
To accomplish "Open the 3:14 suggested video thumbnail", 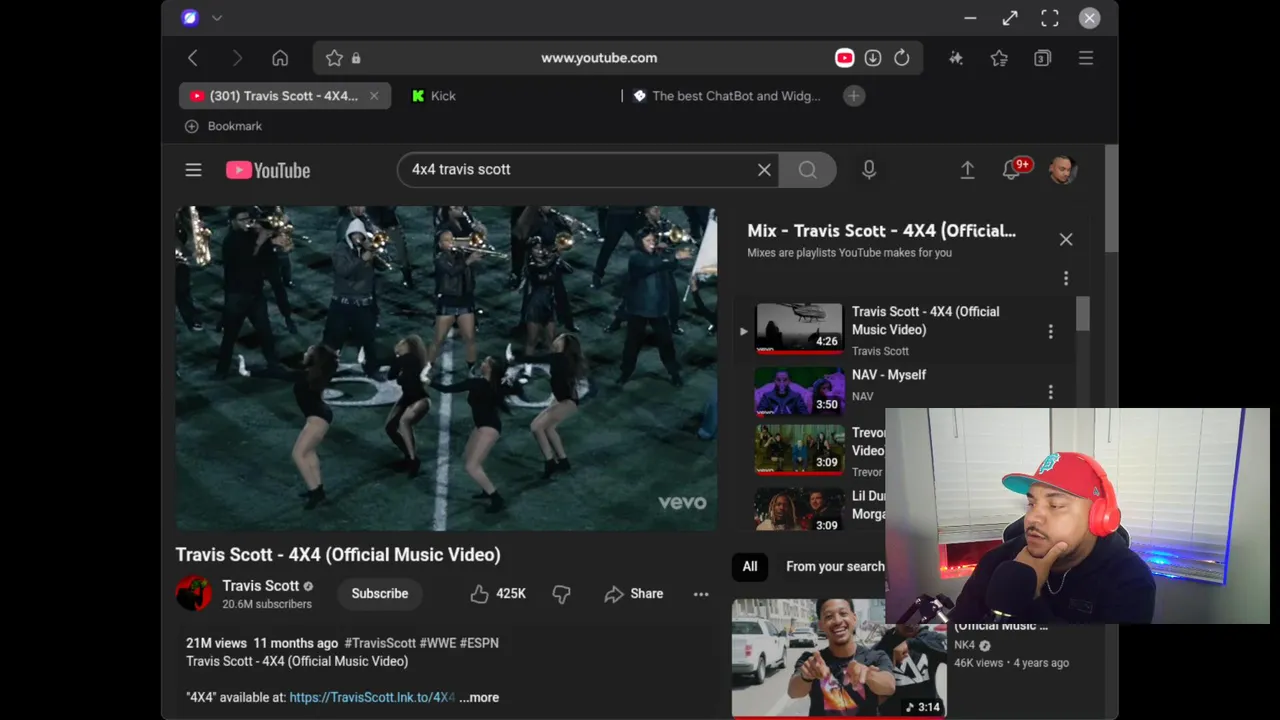I will click(839, 659).
